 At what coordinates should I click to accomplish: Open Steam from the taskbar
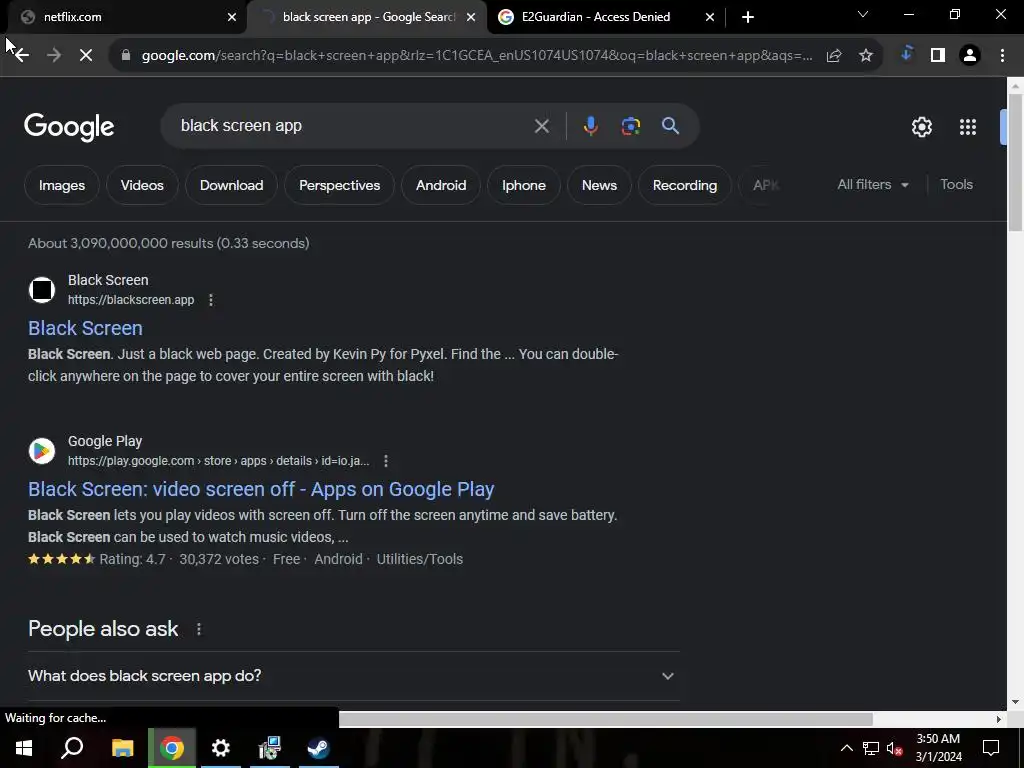coord(319,748)
